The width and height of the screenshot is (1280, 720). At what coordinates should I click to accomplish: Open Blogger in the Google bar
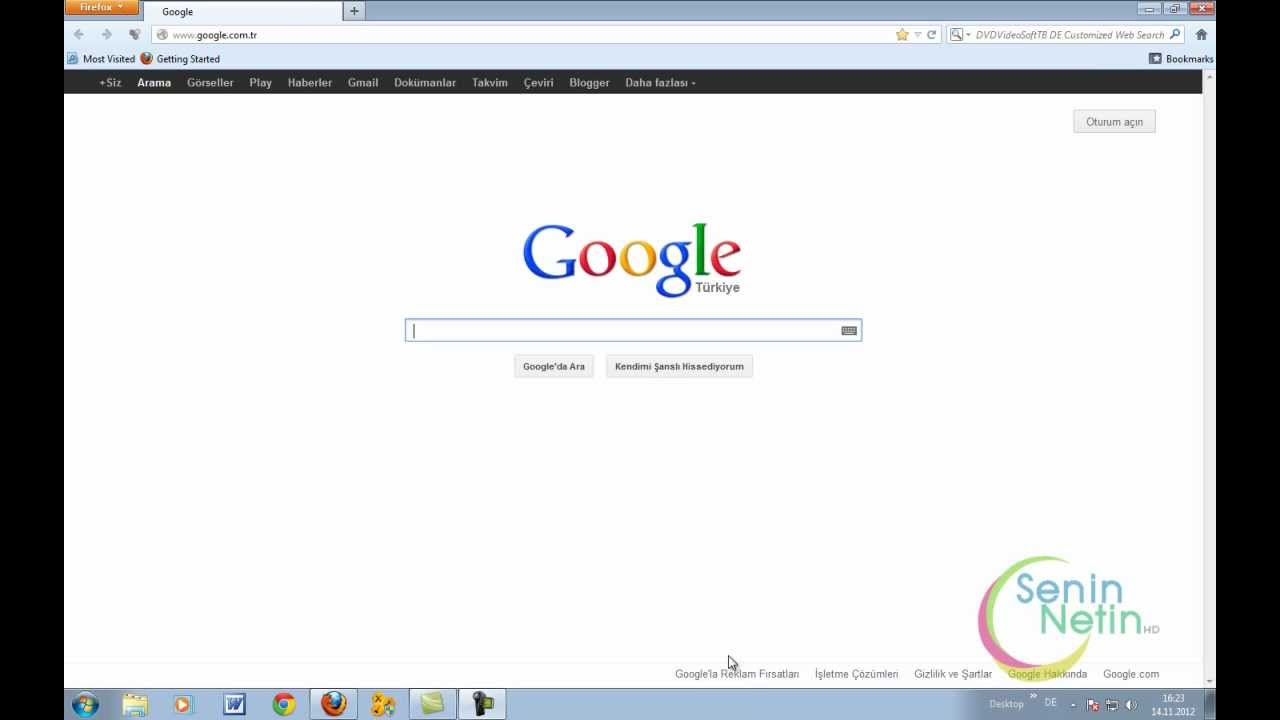[589, 83]
